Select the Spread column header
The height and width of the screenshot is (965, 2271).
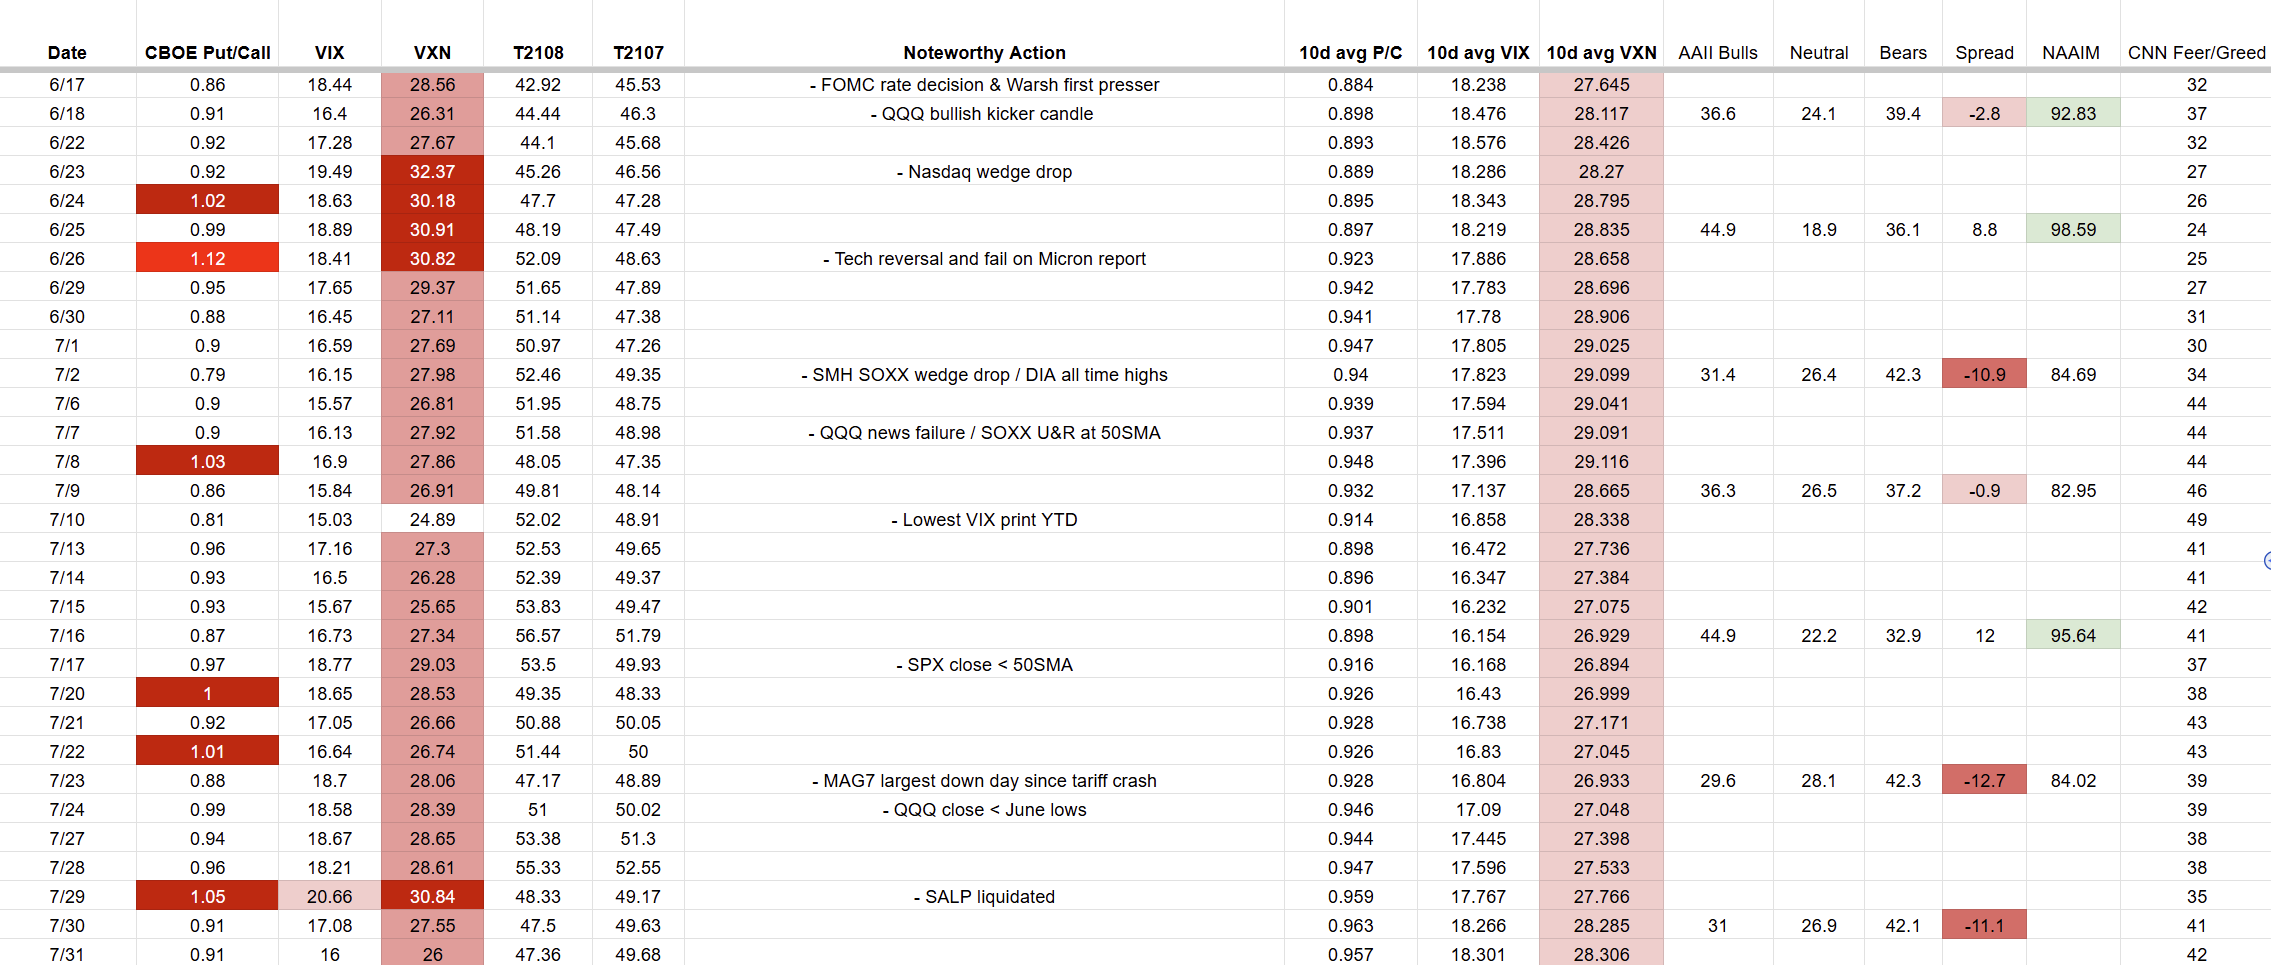(x=1984, y=53)
